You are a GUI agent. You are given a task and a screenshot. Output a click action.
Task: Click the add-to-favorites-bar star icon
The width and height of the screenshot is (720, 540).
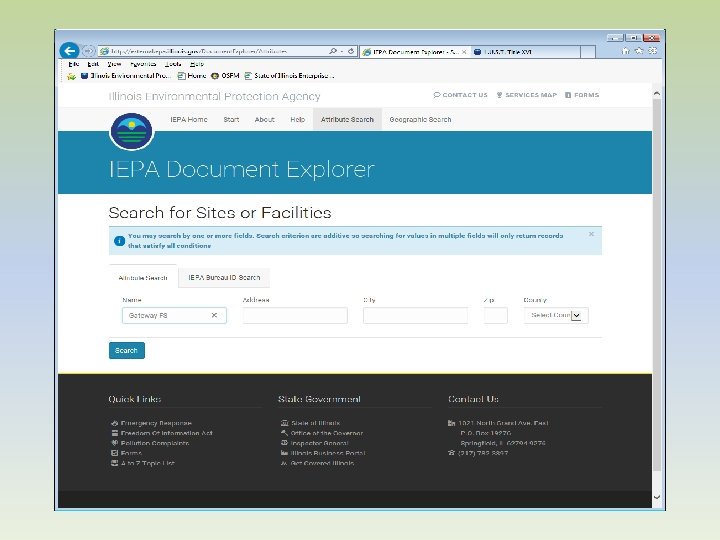coord(71,76)
